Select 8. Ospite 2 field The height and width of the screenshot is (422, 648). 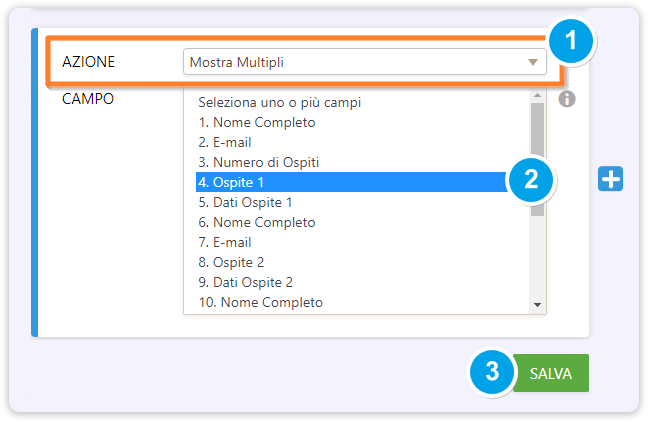231,262
